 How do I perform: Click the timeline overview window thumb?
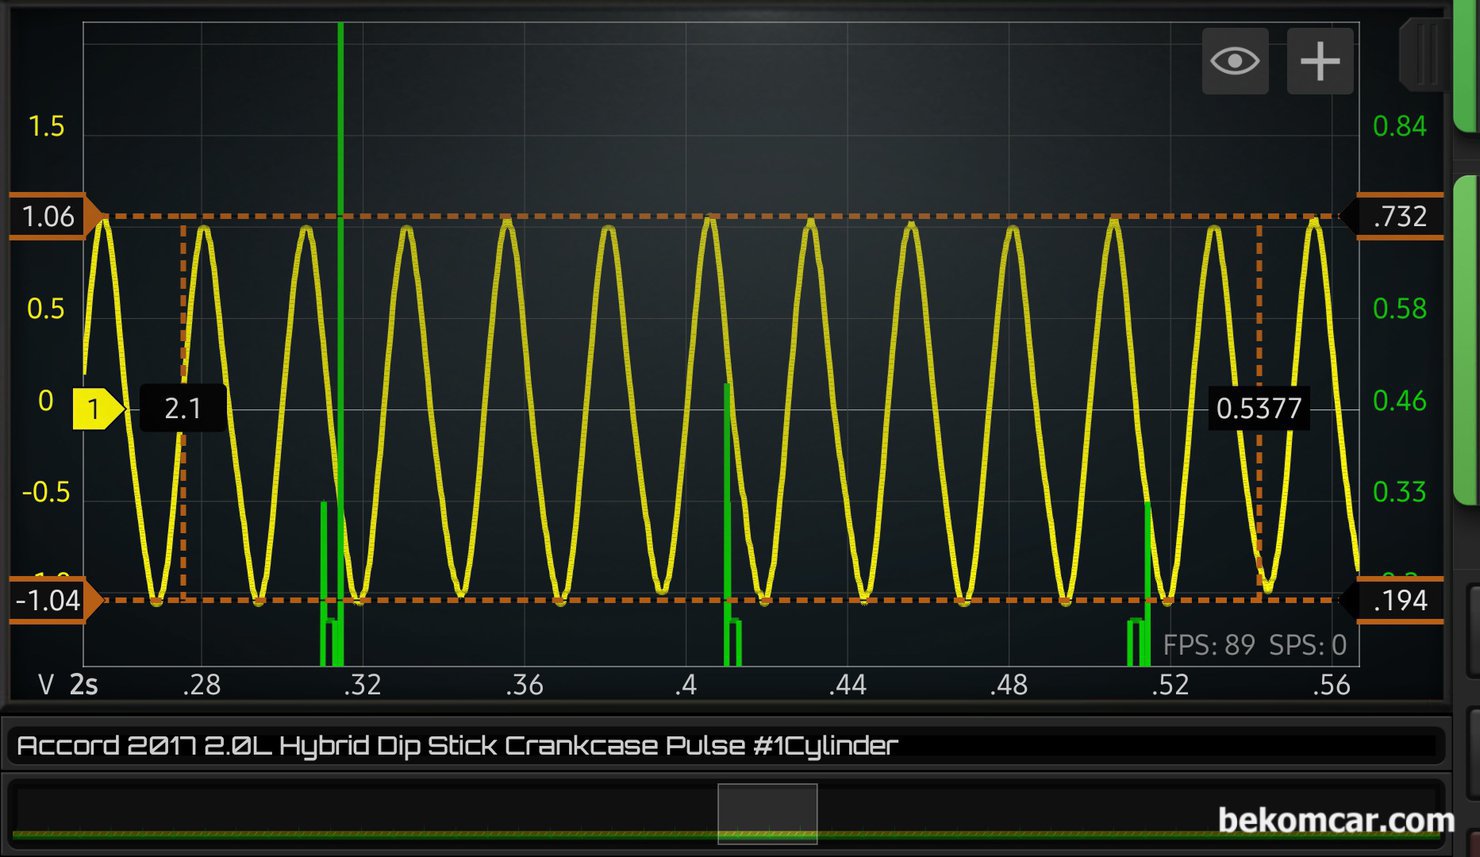(x=767, y=813)
